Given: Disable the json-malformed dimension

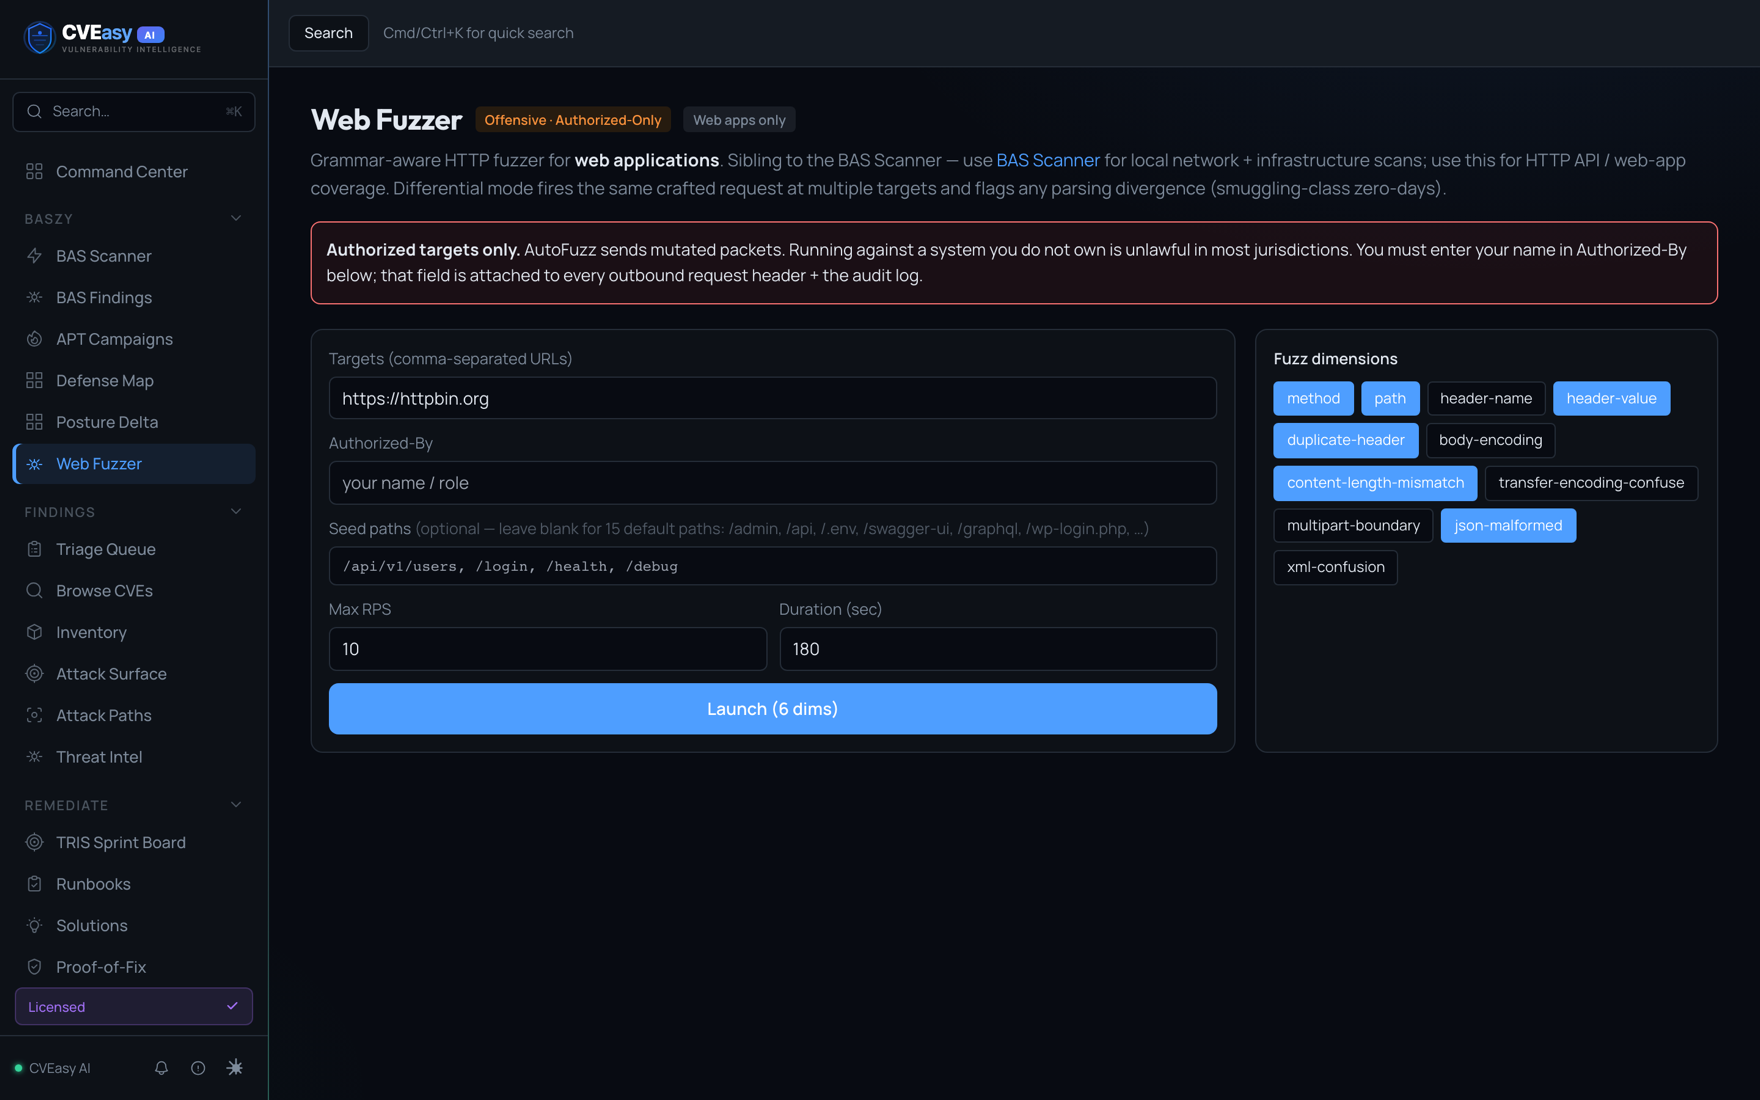Looking at the screenshot, I should (x=1508, y=525).
